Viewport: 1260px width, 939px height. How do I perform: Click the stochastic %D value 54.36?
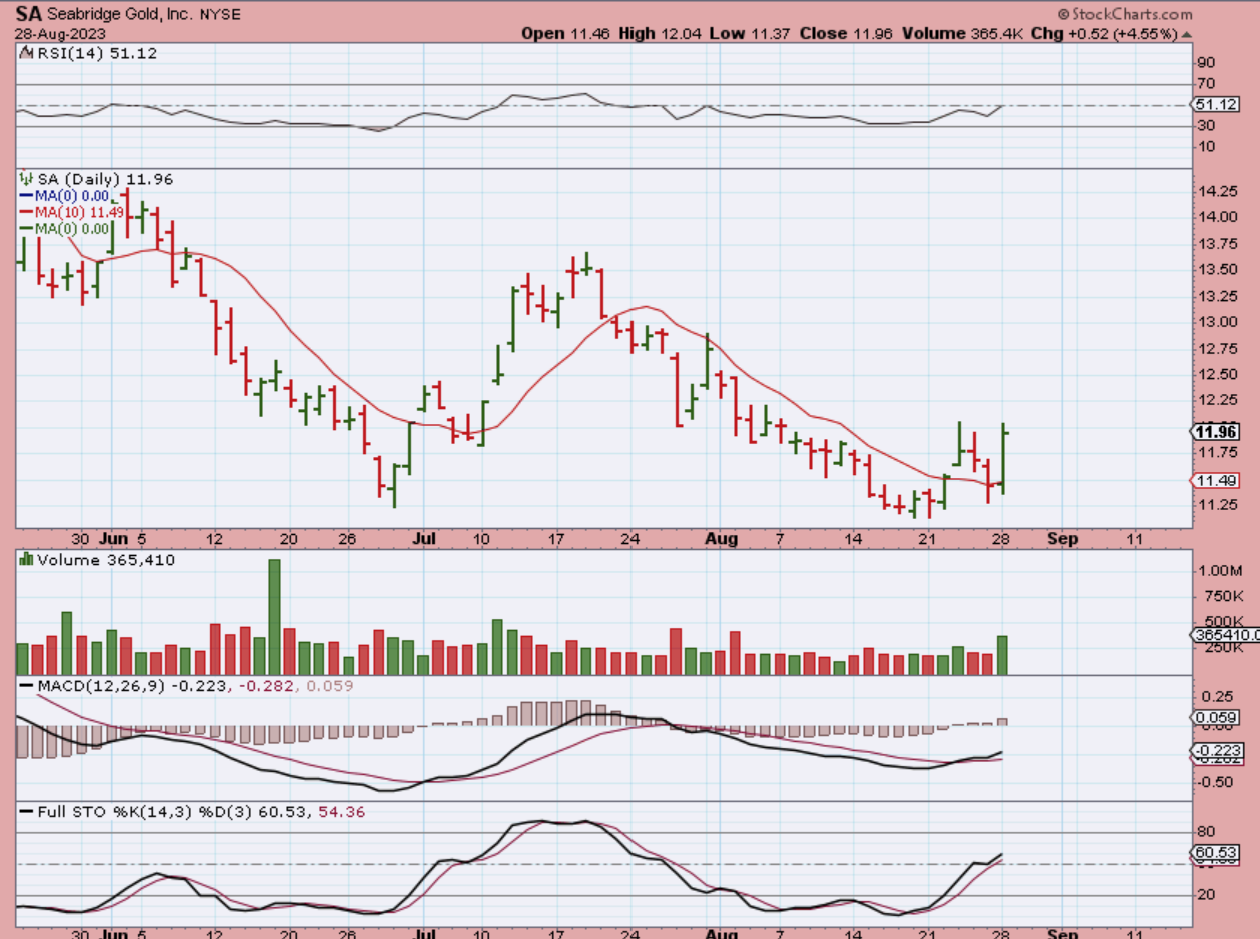tap(341, 812)
